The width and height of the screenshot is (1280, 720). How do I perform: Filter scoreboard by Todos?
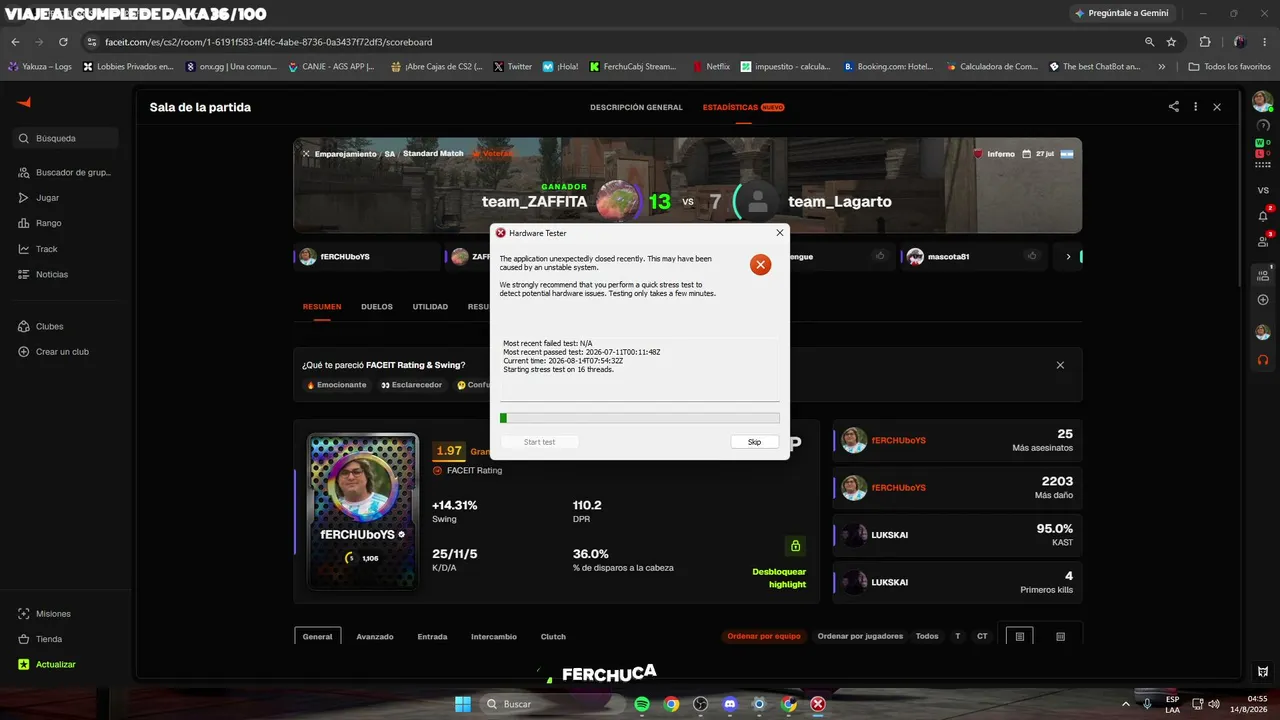point(927,636)
